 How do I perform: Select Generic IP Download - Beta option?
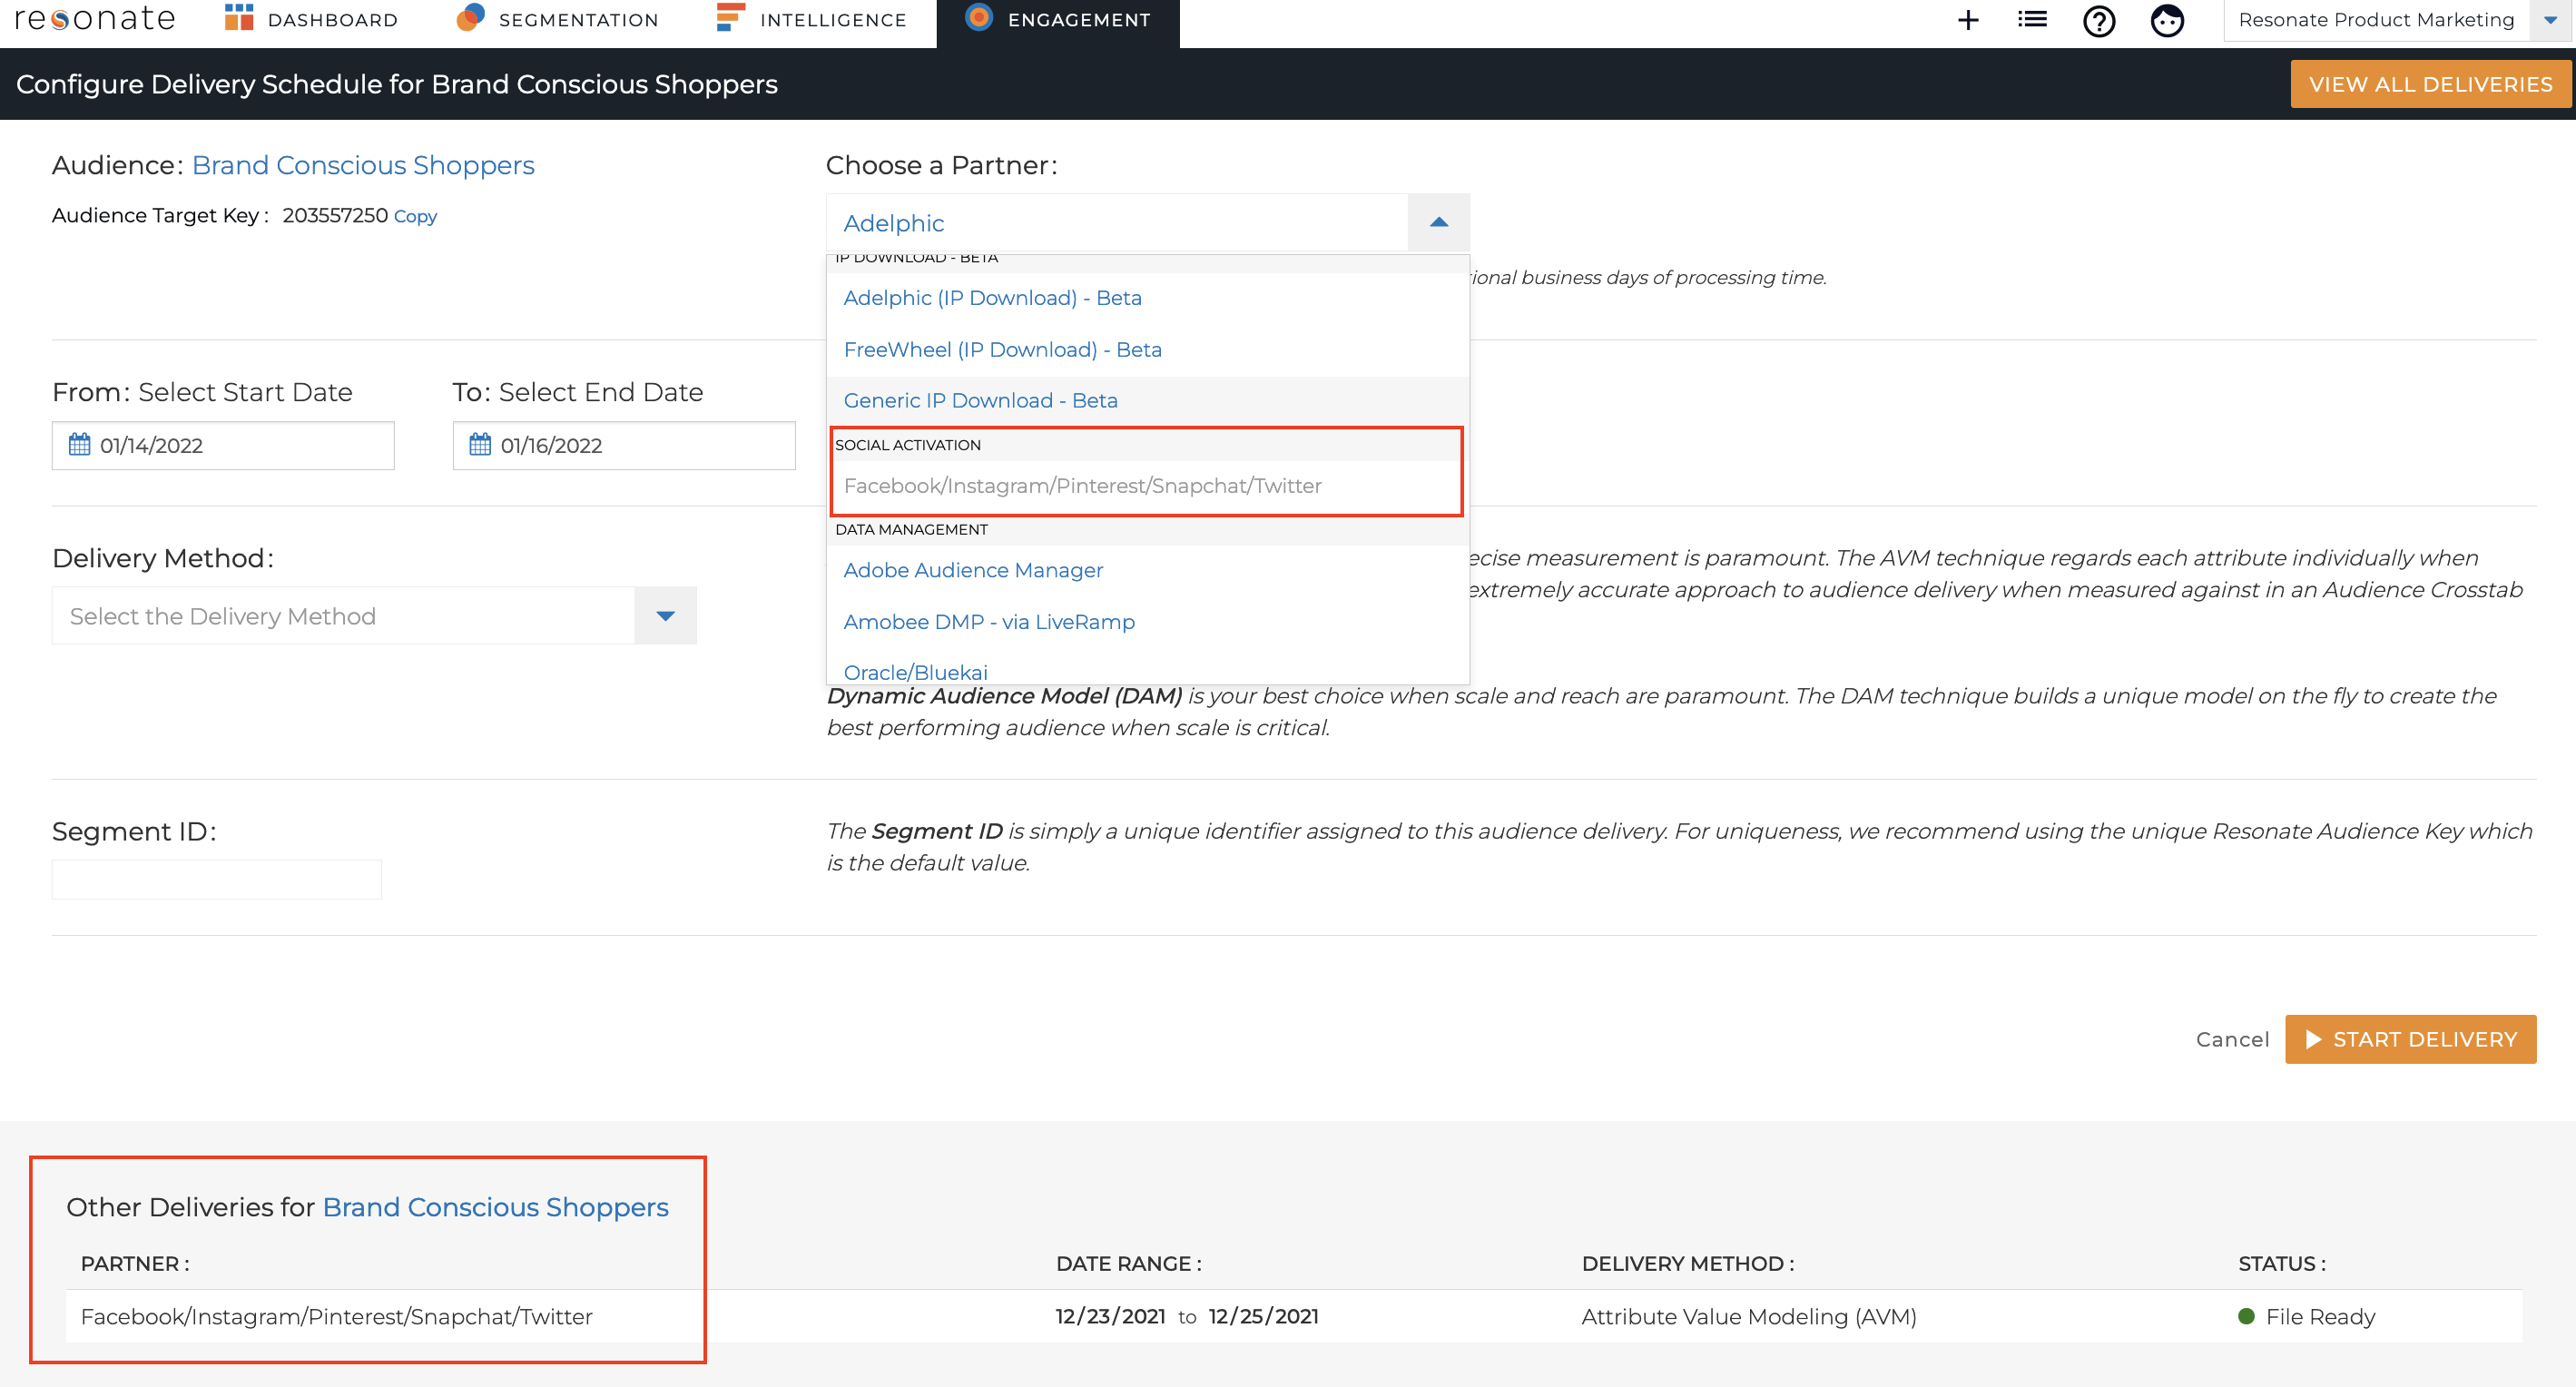pyautogui.click(x=1148, y=400)
